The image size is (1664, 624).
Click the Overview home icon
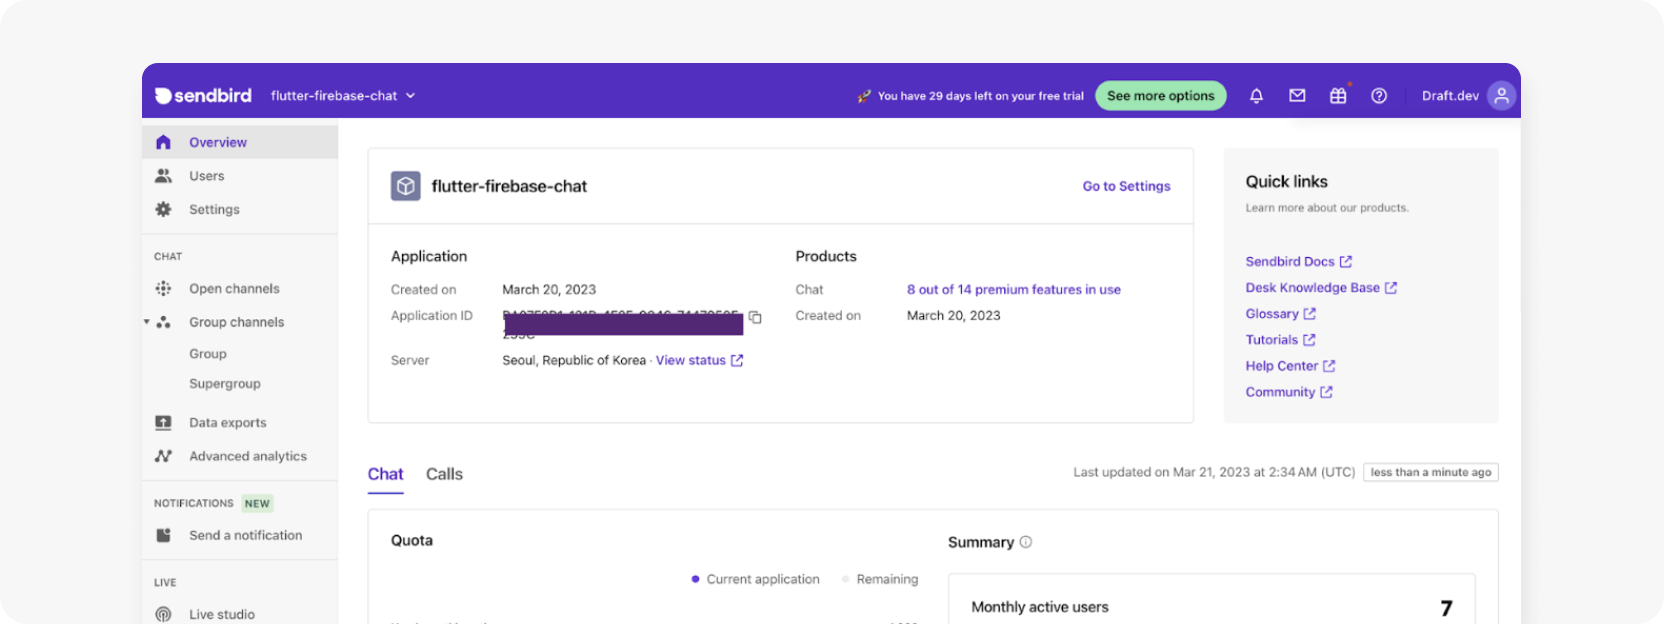point(163,142)
